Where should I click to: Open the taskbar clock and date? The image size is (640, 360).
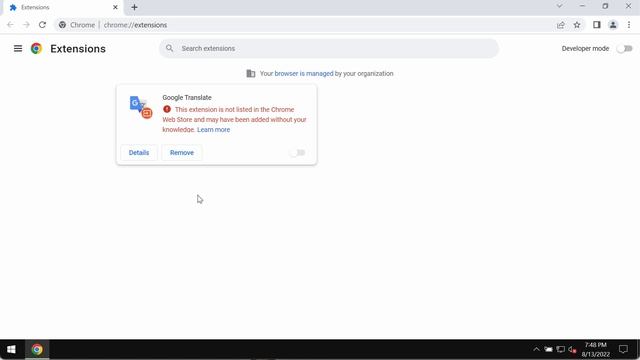point(596,349)
